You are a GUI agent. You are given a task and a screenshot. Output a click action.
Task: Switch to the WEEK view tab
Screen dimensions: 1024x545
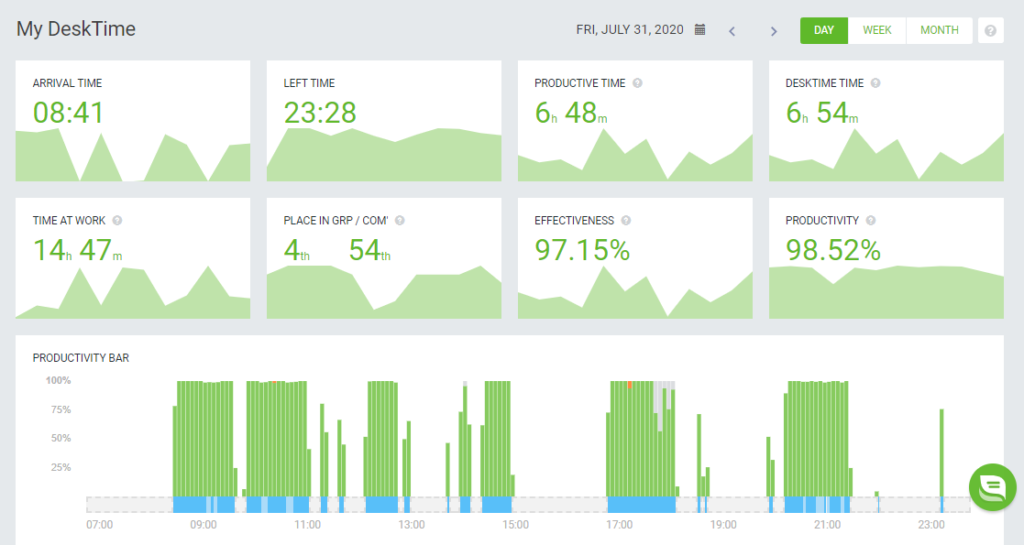pyautogui.click(x=877, y=31)
